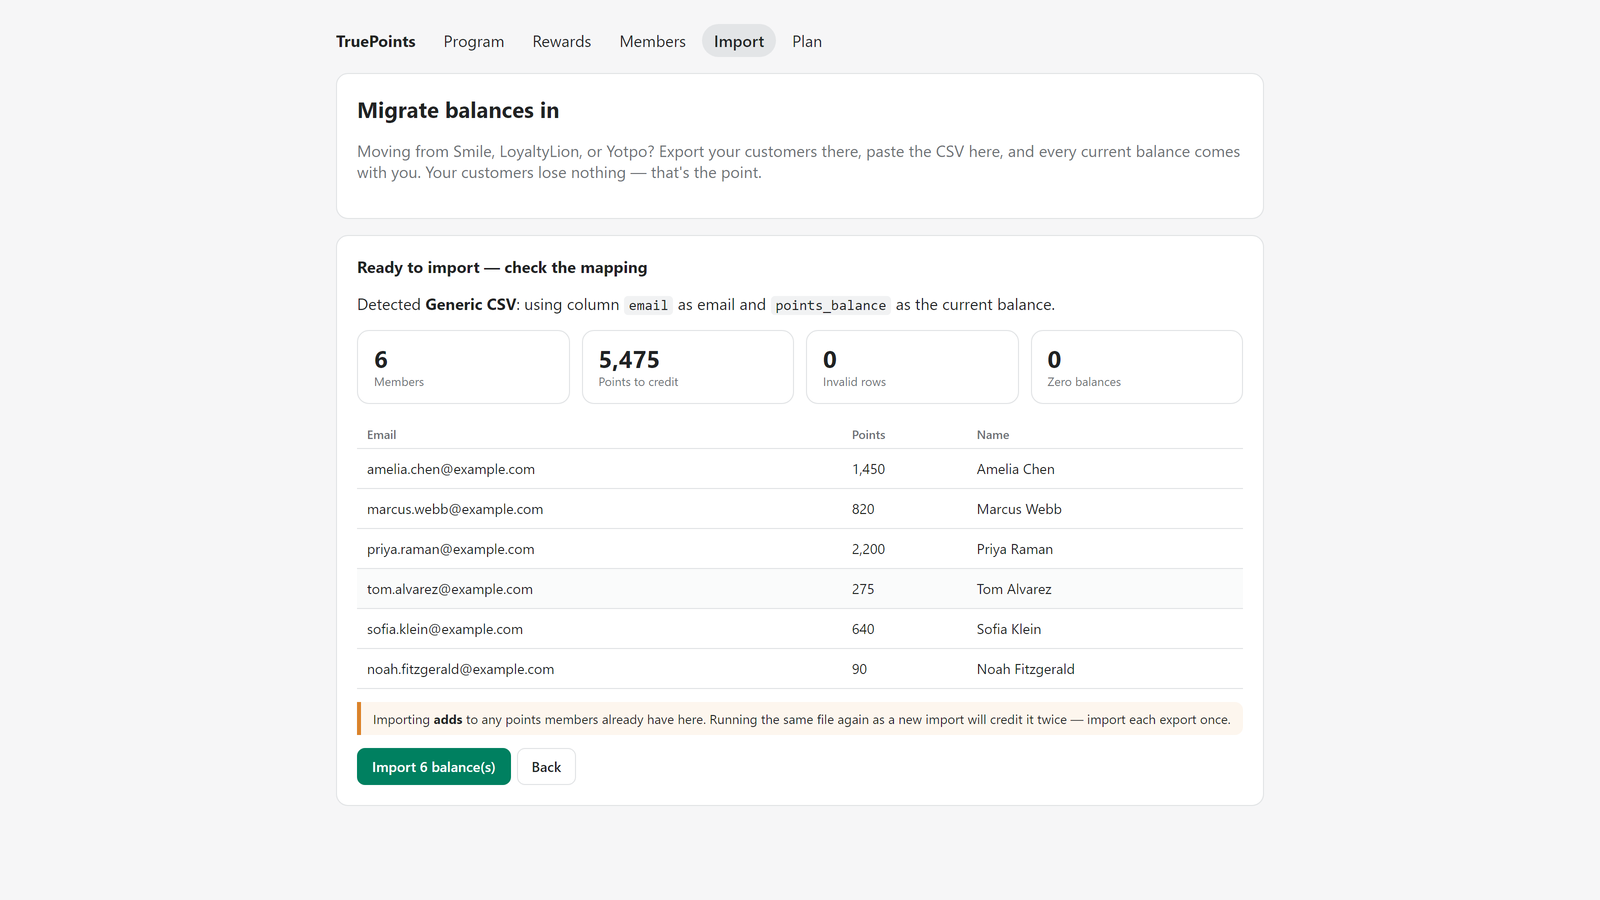Click the 2,200 points value
This screenshot has height=900, width=1600.
(x=868, y=549)
